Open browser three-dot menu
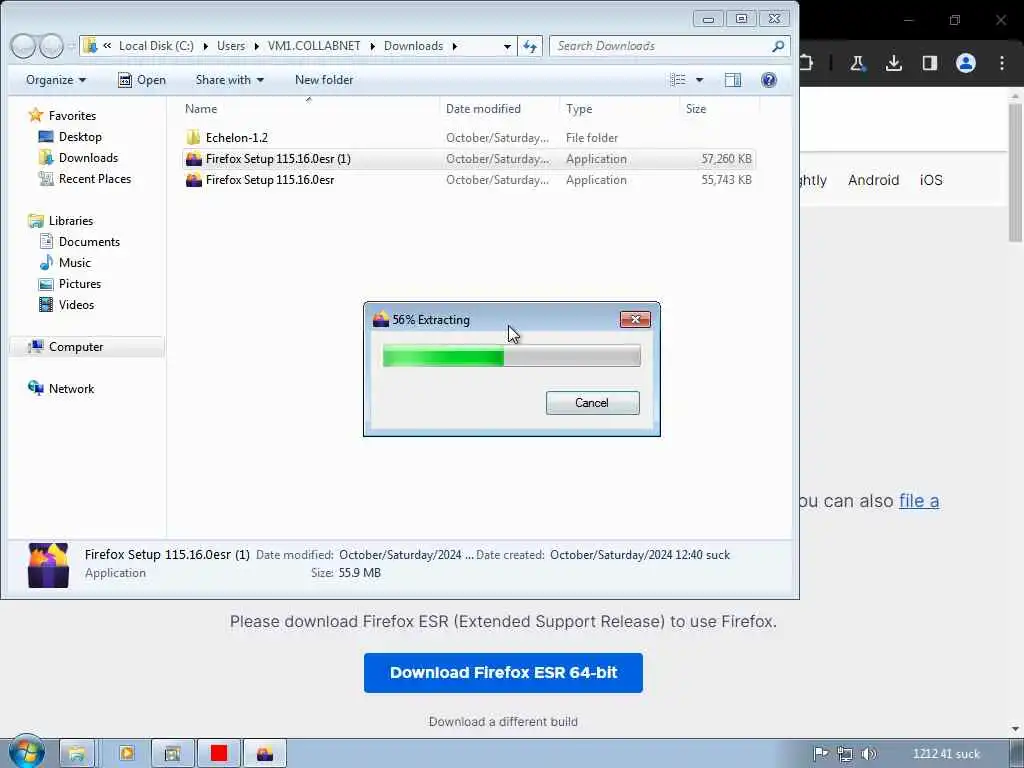This screenshot has height=768, width=1024. (1002, 63)
